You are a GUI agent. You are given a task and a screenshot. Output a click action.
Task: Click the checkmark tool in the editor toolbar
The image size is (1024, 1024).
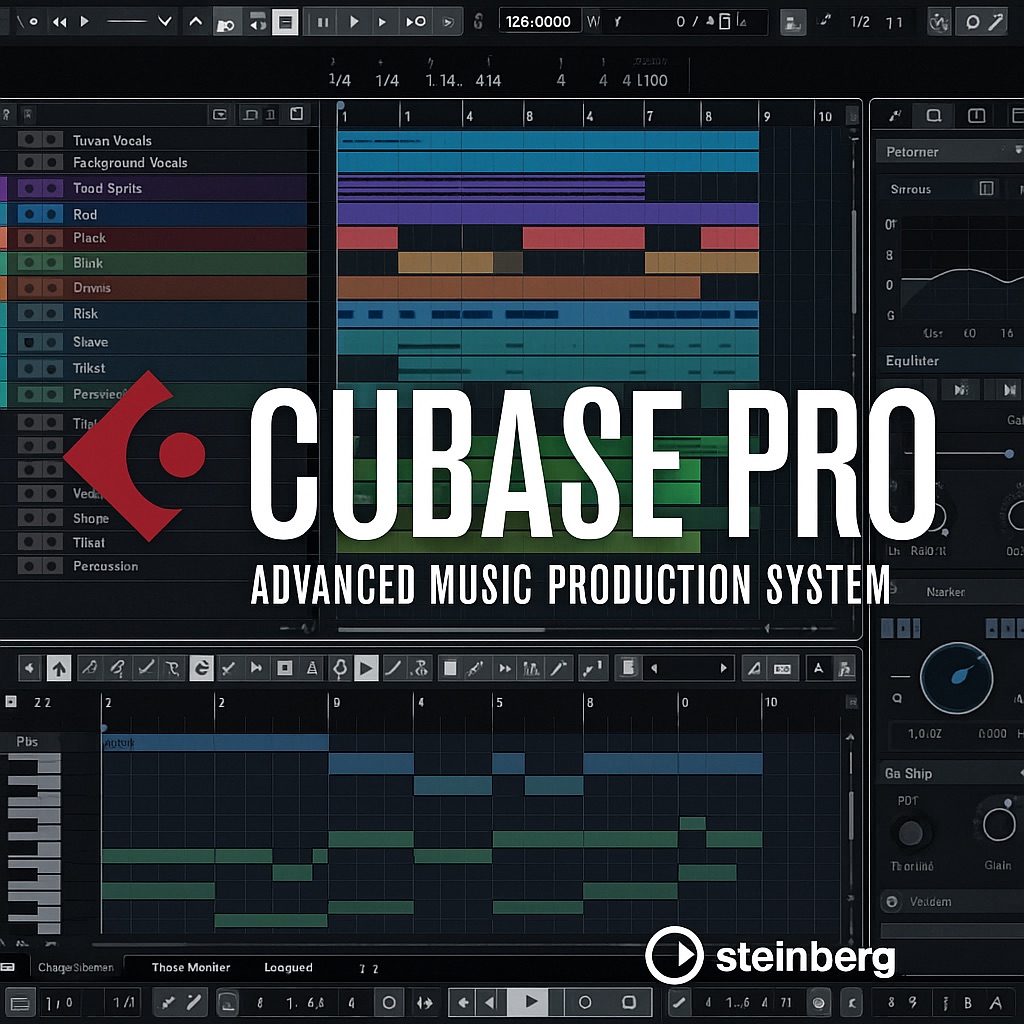click(228, 668)
